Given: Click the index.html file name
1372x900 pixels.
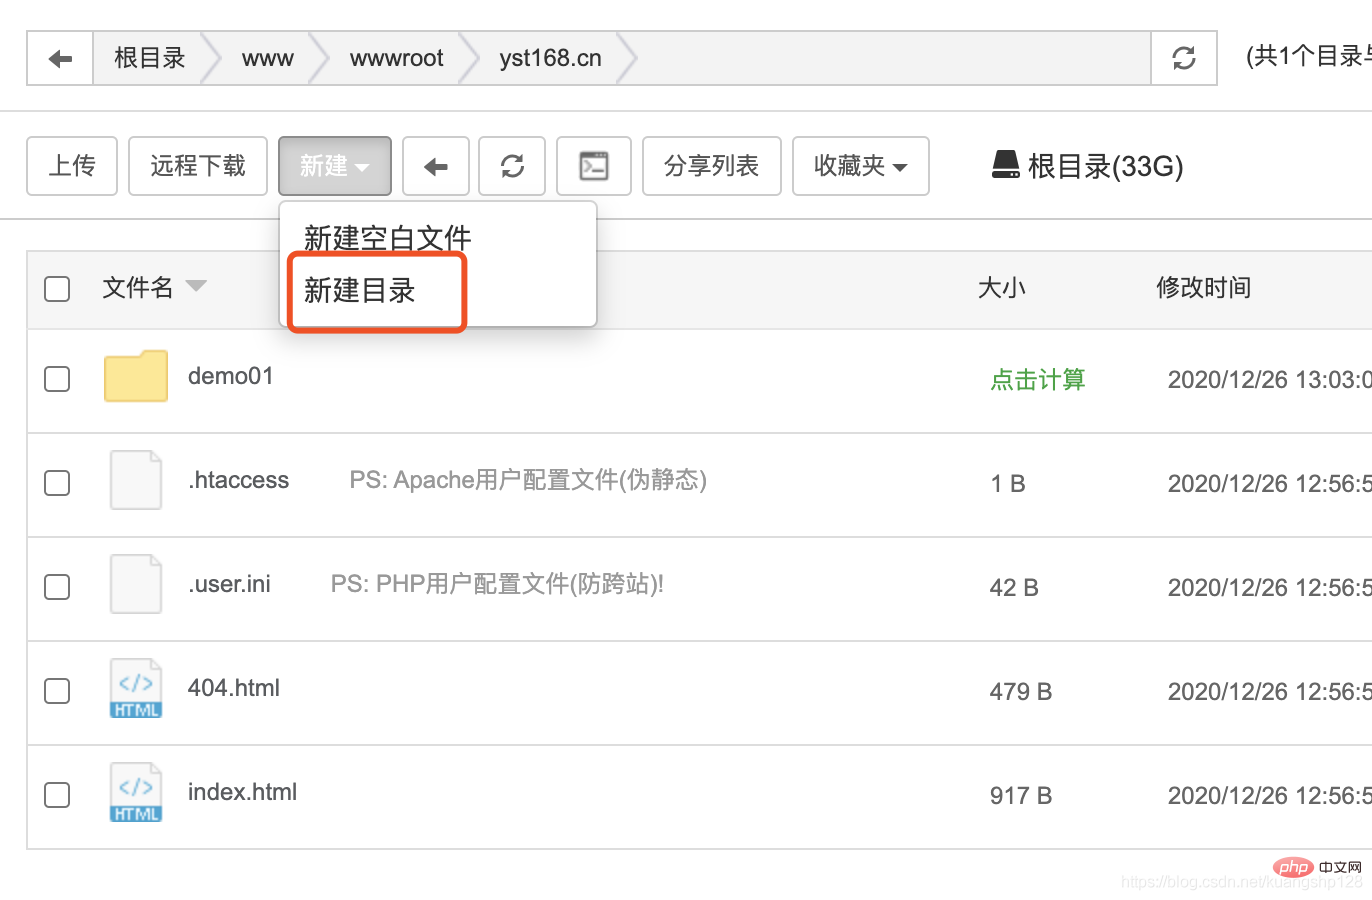Looking at the screenshot, I should coord(243,792).
